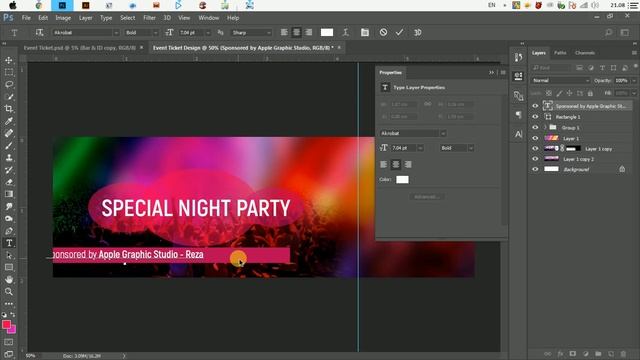Select the Hand tool
This screenshot has height=360, width=640.
coord(9,280)
